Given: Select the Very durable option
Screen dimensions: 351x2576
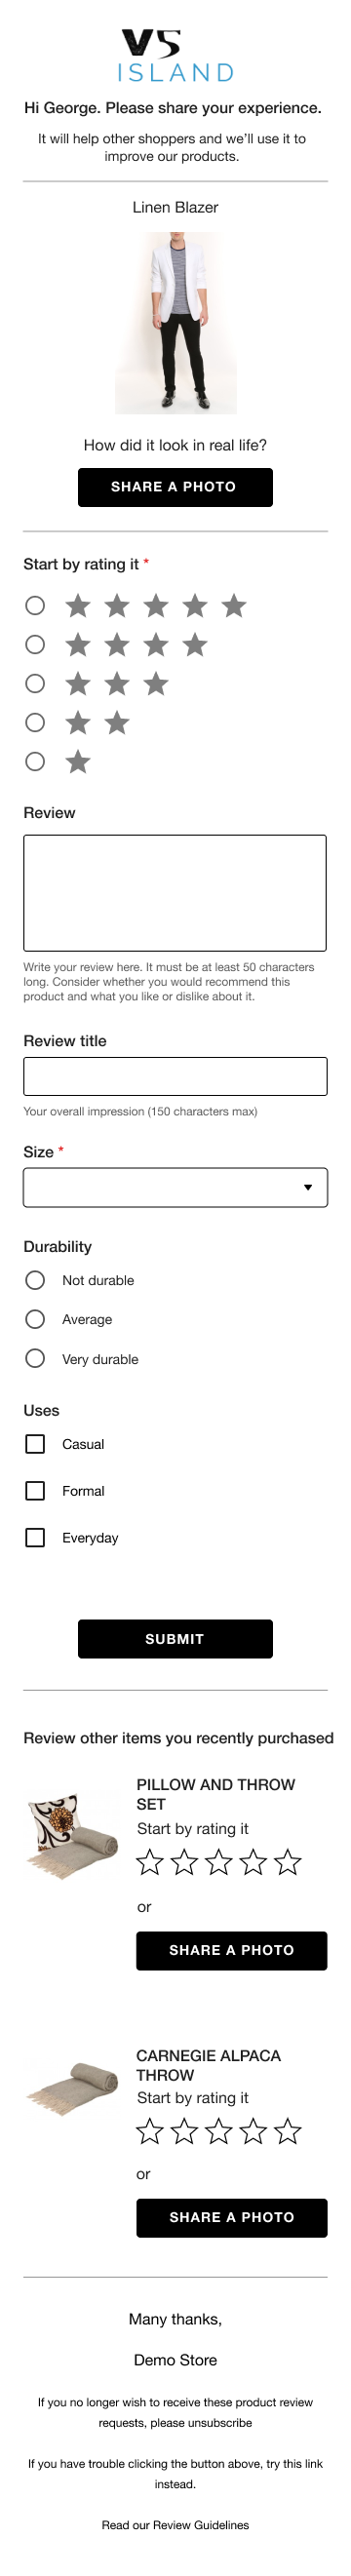Looking at the screenshot, I should (x=35, y=1358).
